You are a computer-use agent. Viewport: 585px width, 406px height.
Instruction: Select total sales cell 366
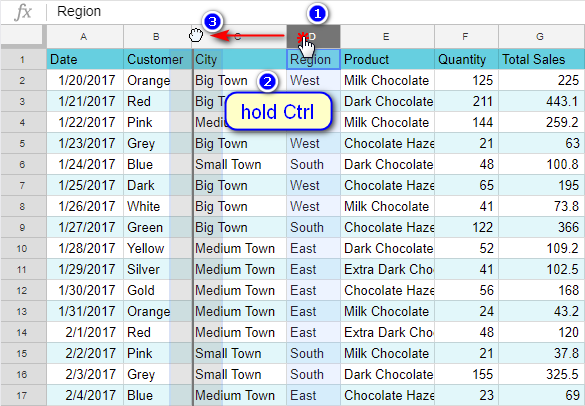(542, 227)
